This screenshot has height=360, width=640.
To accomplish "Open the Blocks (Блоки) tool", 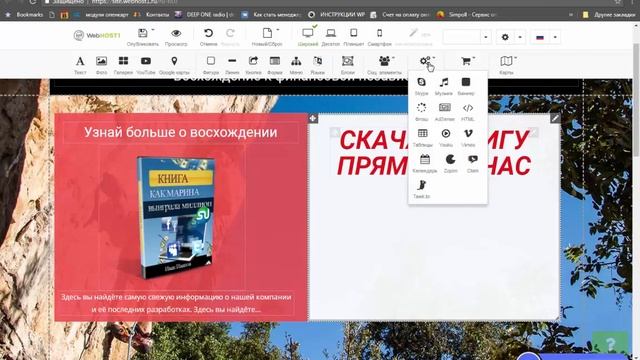I will 347,64.
